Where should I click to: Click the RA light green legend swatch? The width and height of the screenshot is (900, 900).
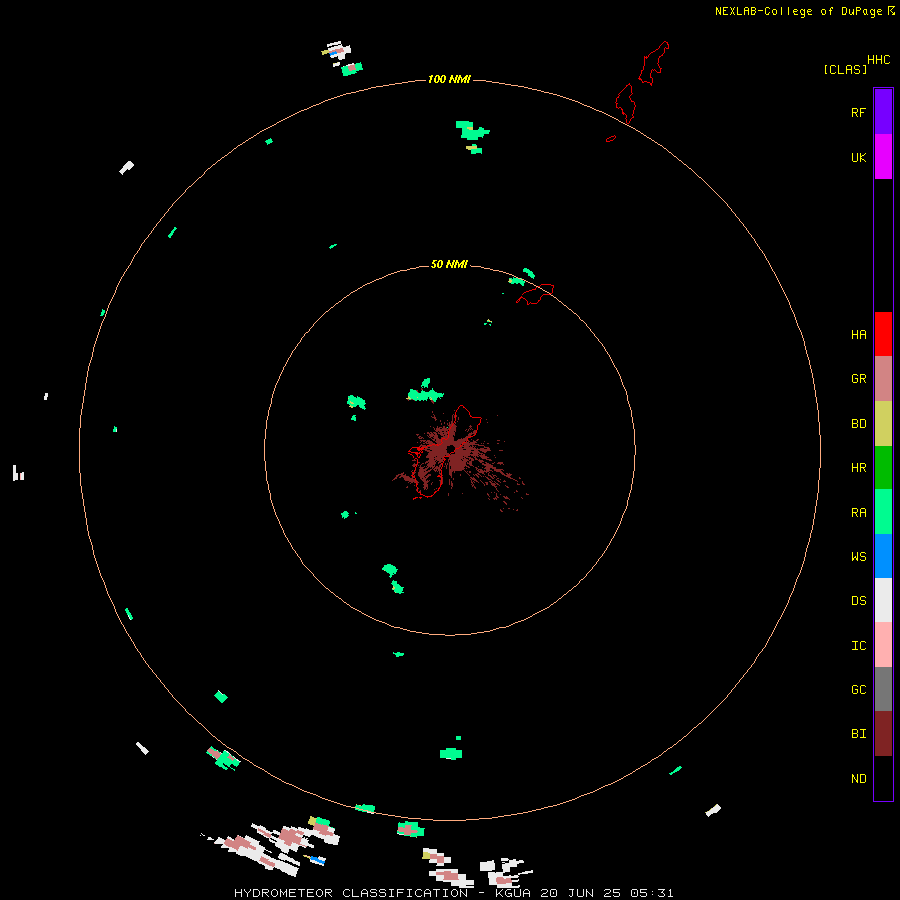(883, 512)
